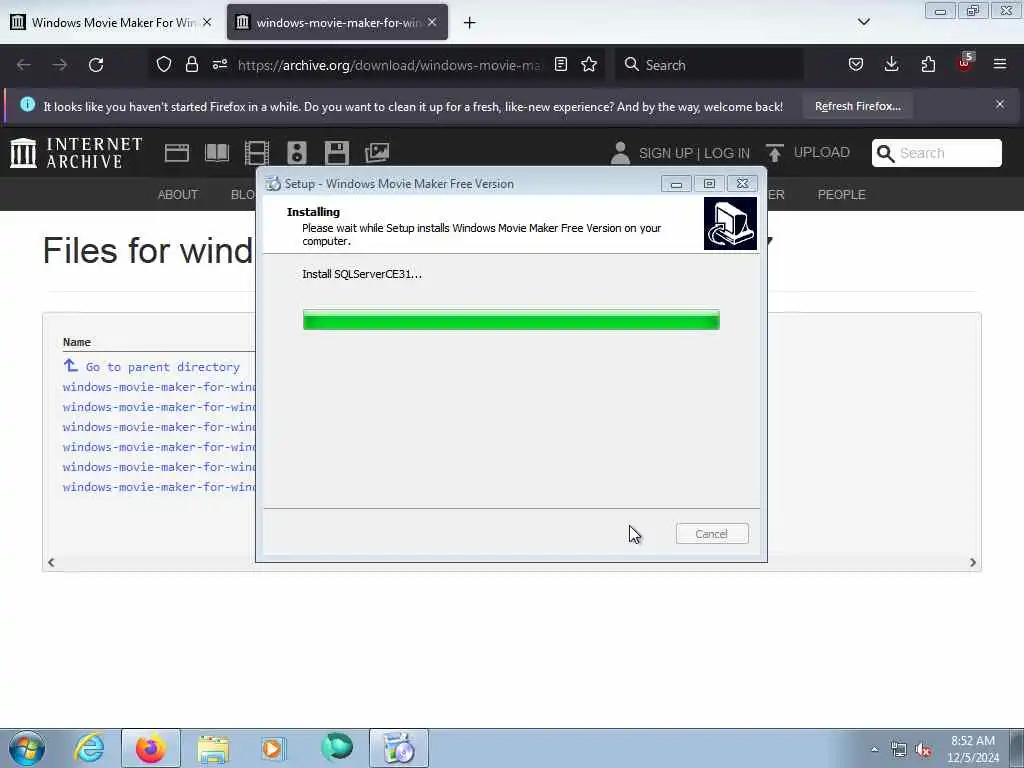Open the Web (Wayback) icon in Archive nav
The image size is (1024, 768).
coord(176,153)
